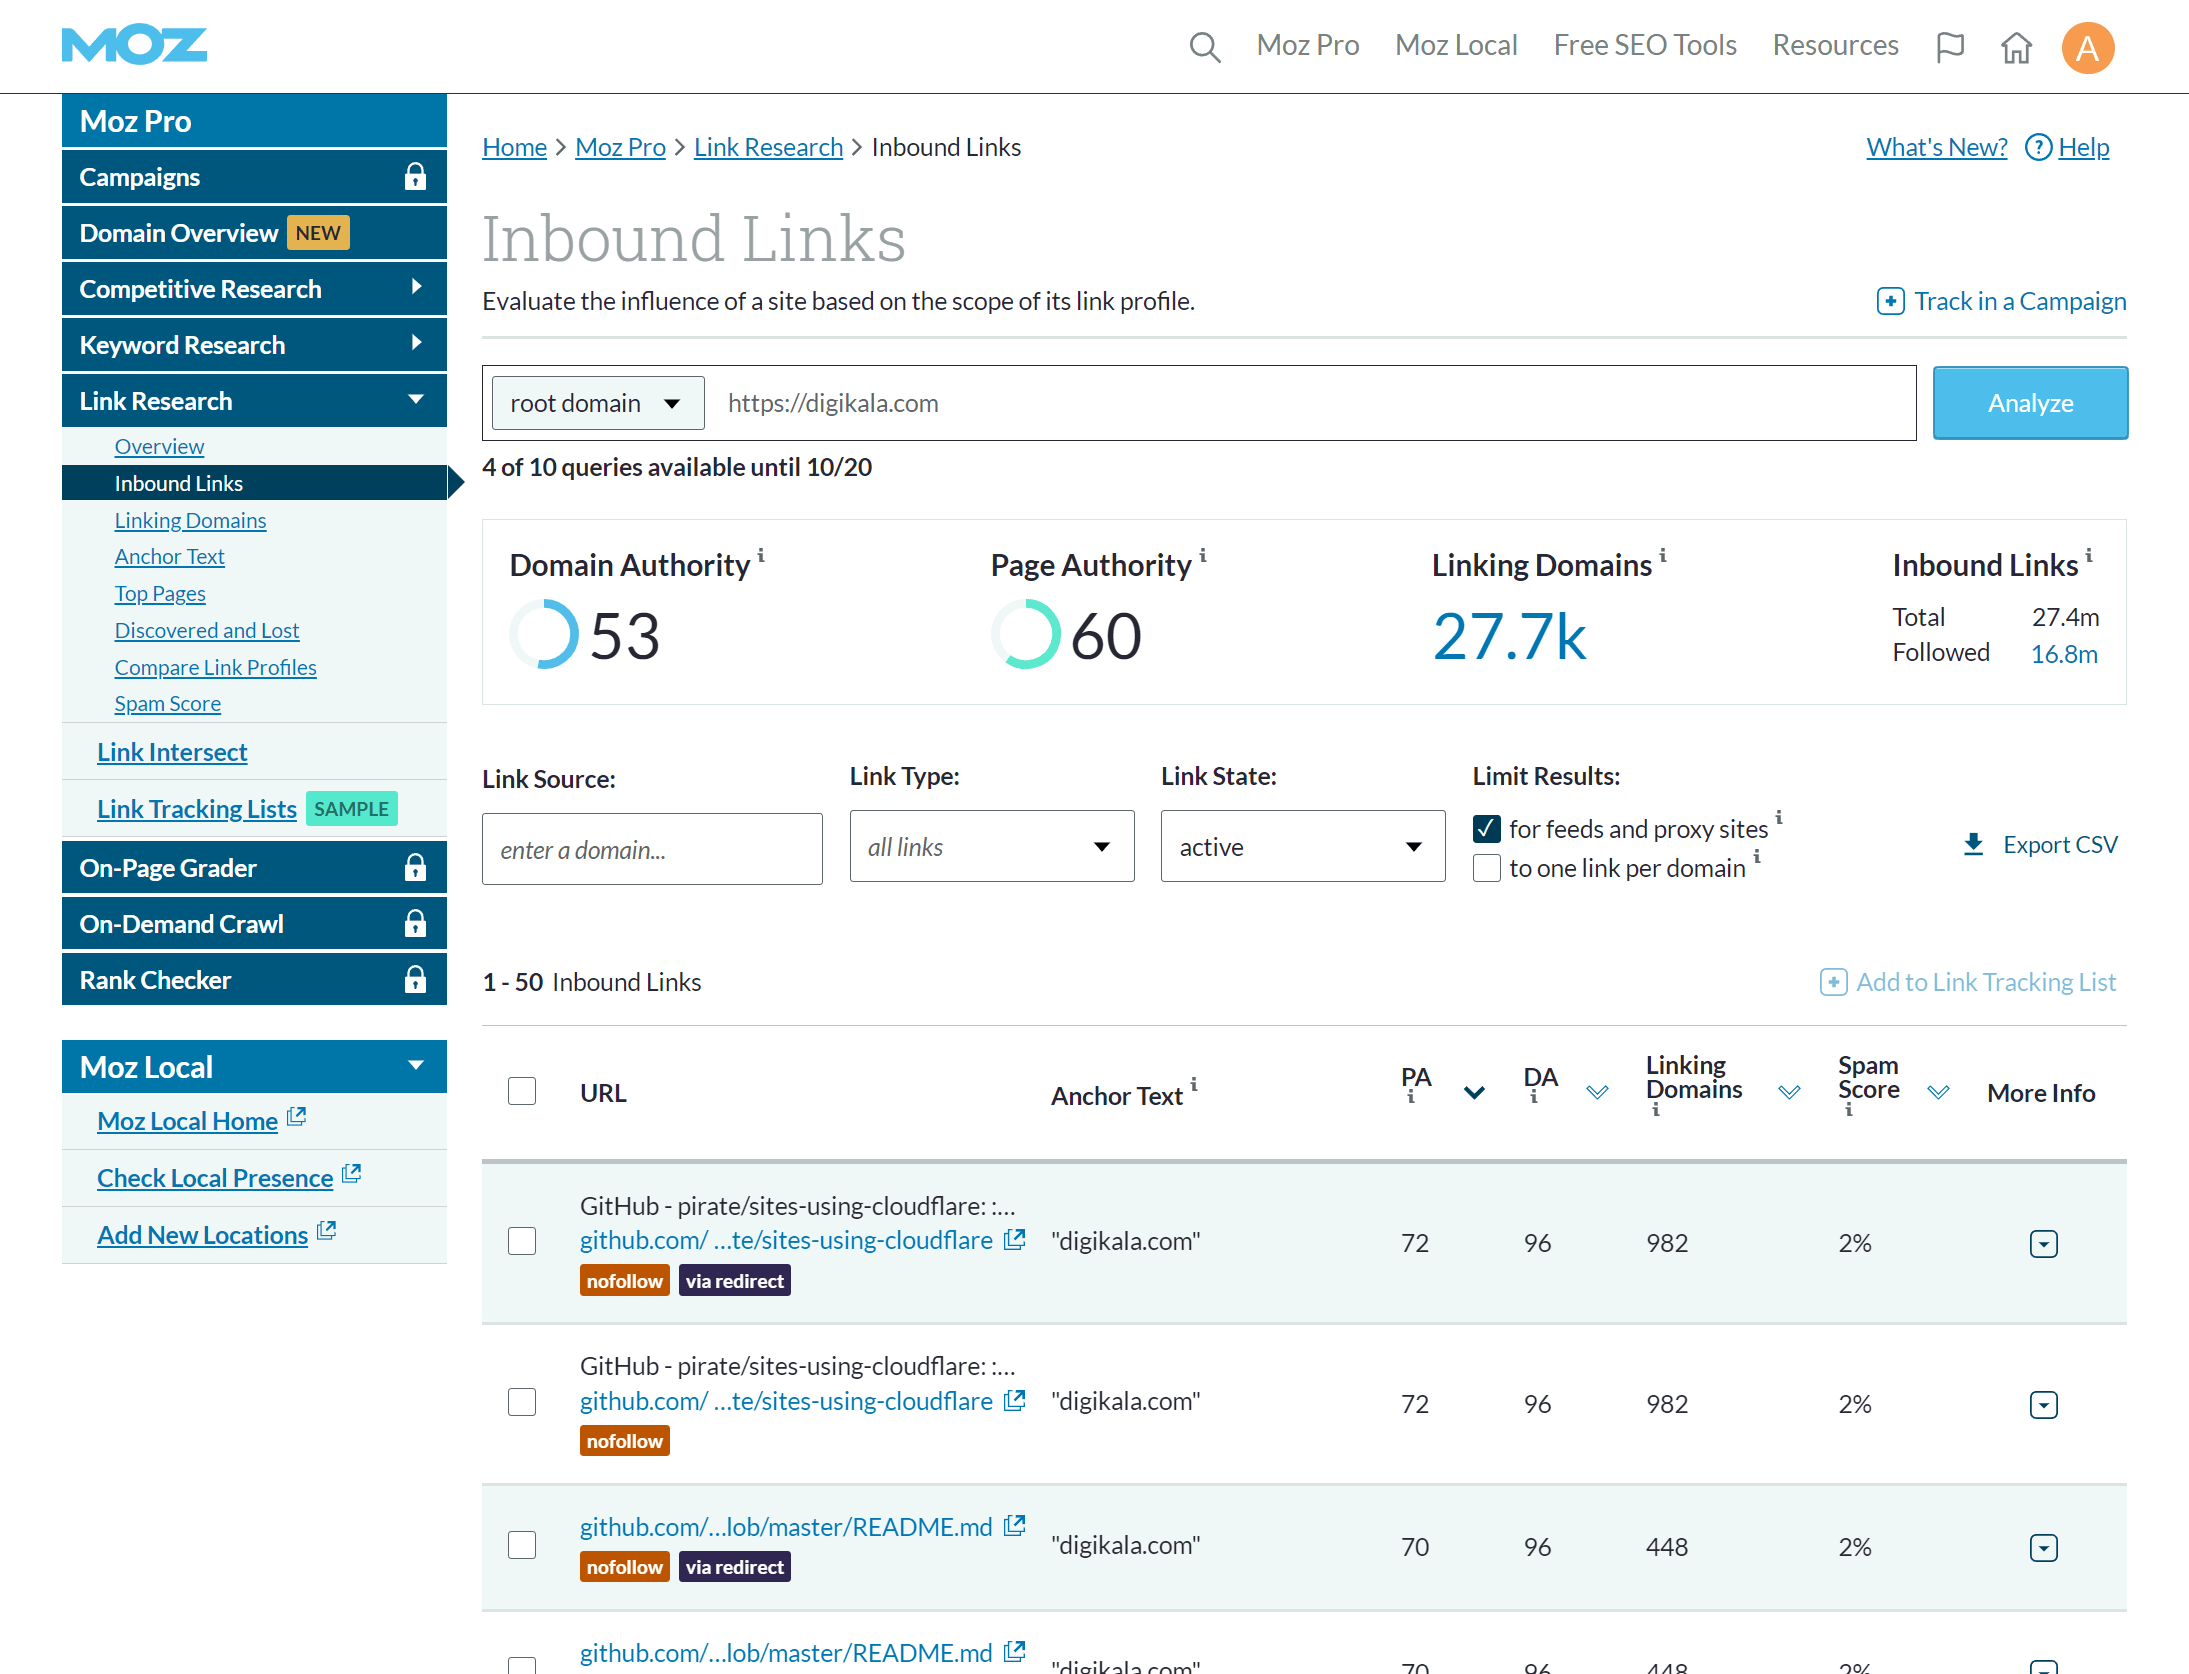Expand More Info for README.md PA 70 row
This screenshot has height=1674, width=2189.
(x=2043, y=1548)
